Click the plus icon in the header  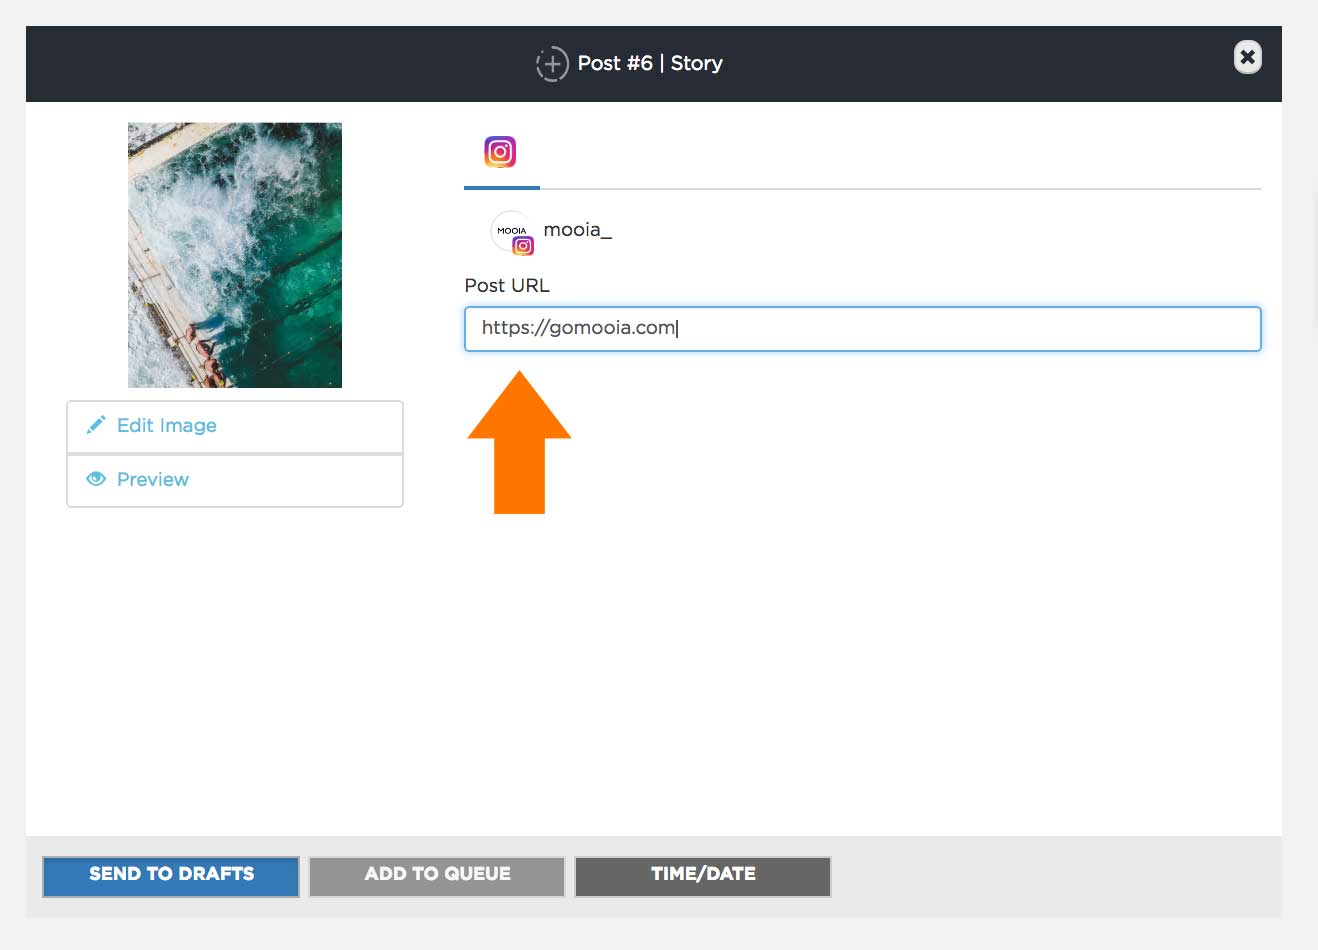[x=552, y=63]
